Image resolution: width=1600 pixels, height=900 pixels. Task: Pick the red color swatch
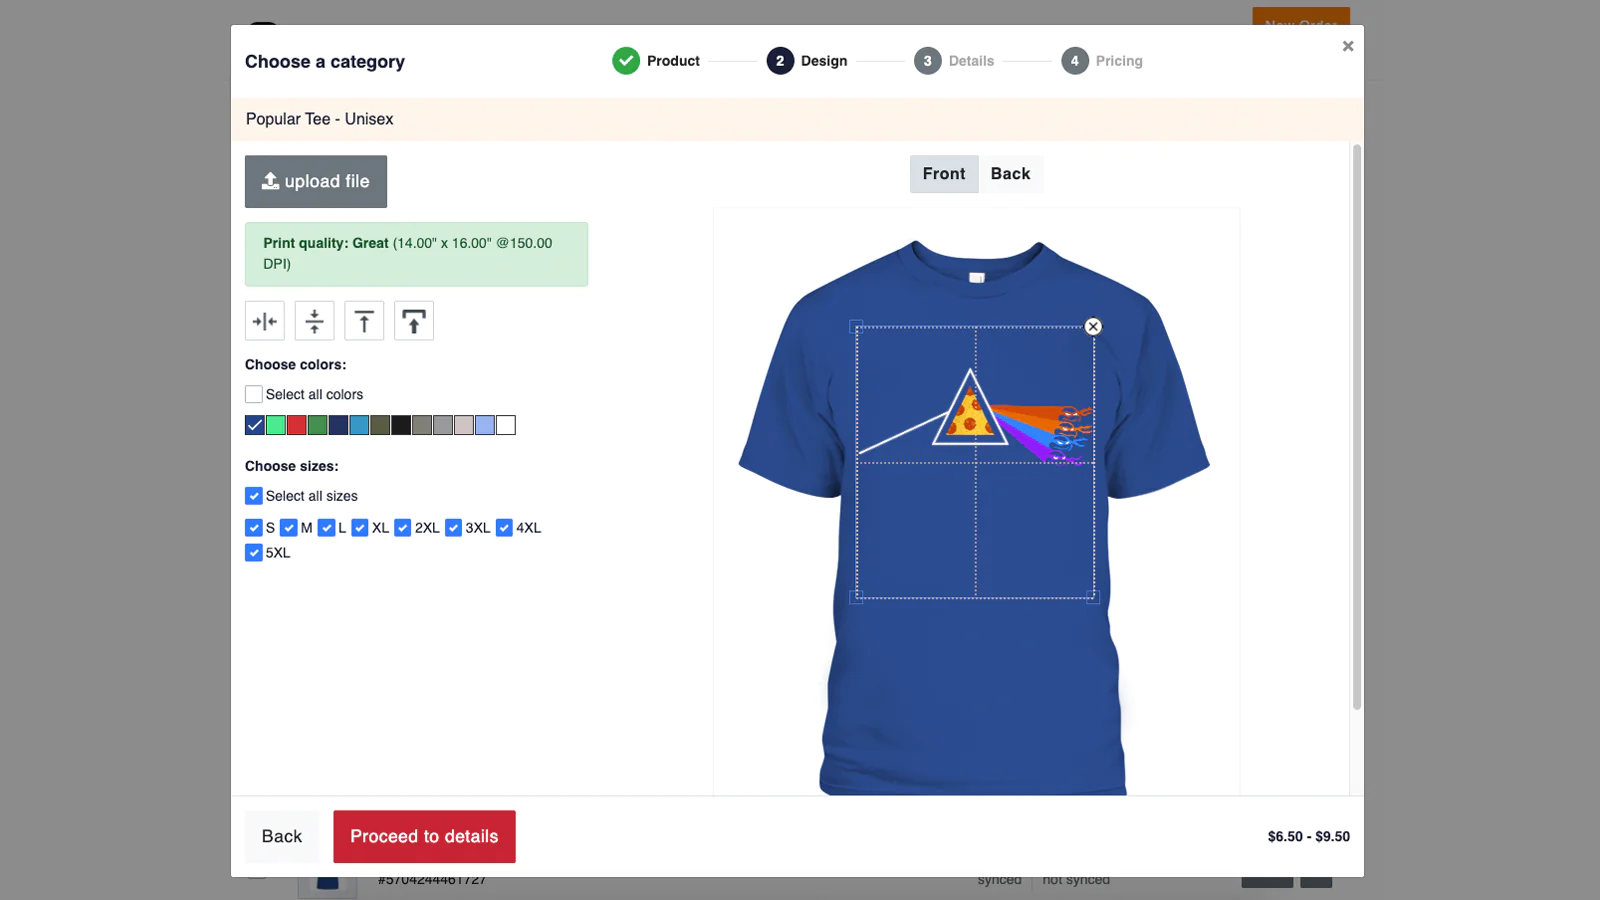coord(297,425)
